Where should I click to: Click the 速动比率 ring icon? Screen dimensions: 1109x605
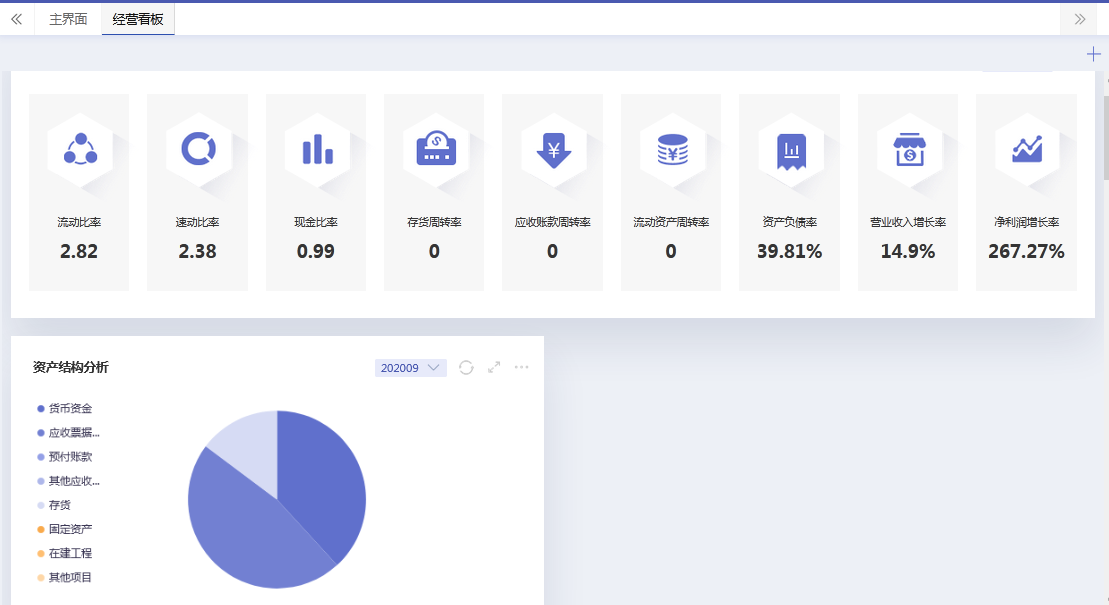click(197, 150)
